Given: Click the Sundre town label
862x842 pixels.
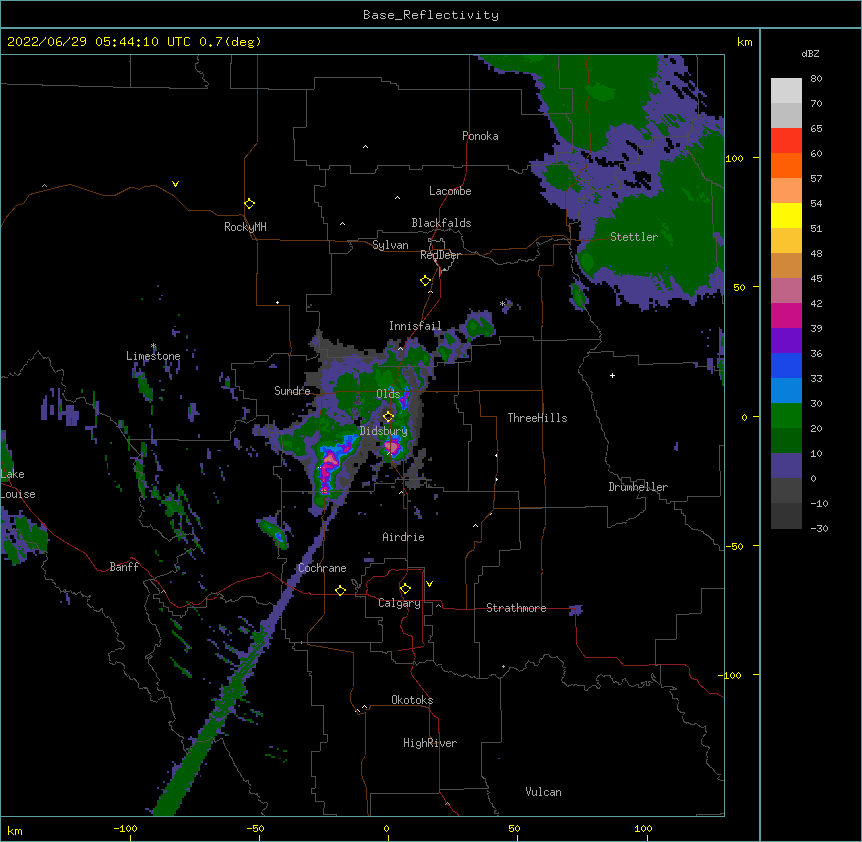Looking at the screenshot, I should click(x=292, y=391).
